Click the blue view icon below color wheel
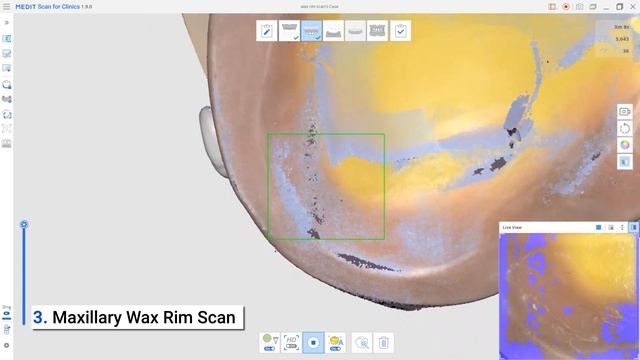Screen dimensions: 640x360 point(624,162)
